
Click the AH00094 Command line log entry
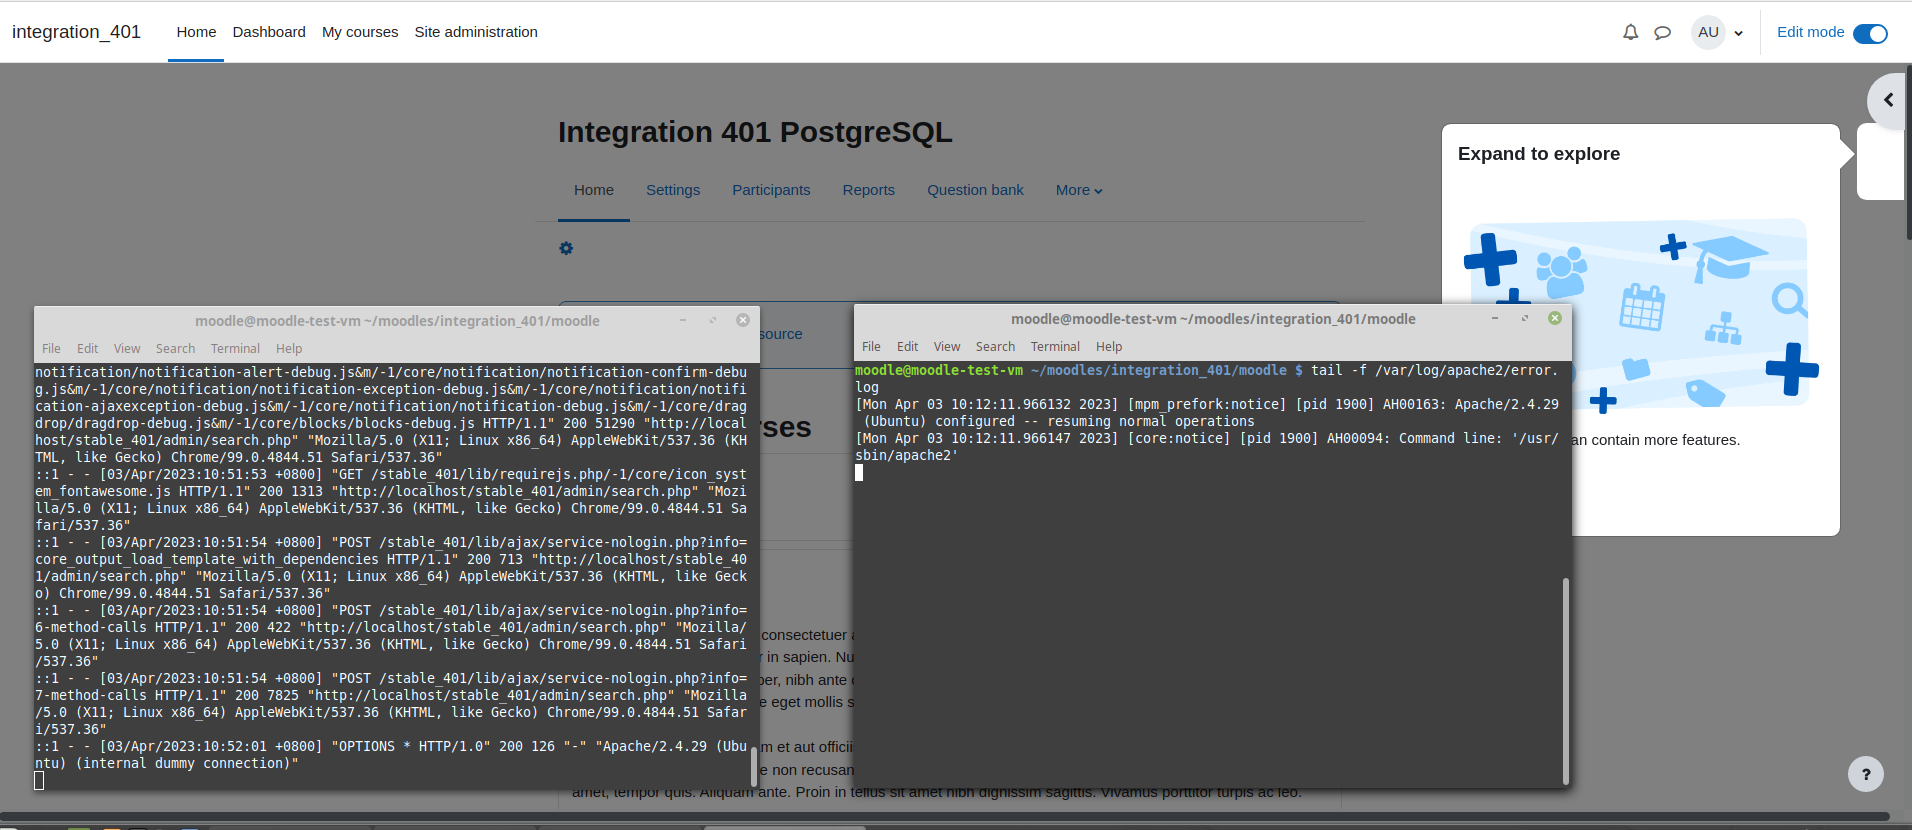pyautogui.click(x=1207, y=447)
